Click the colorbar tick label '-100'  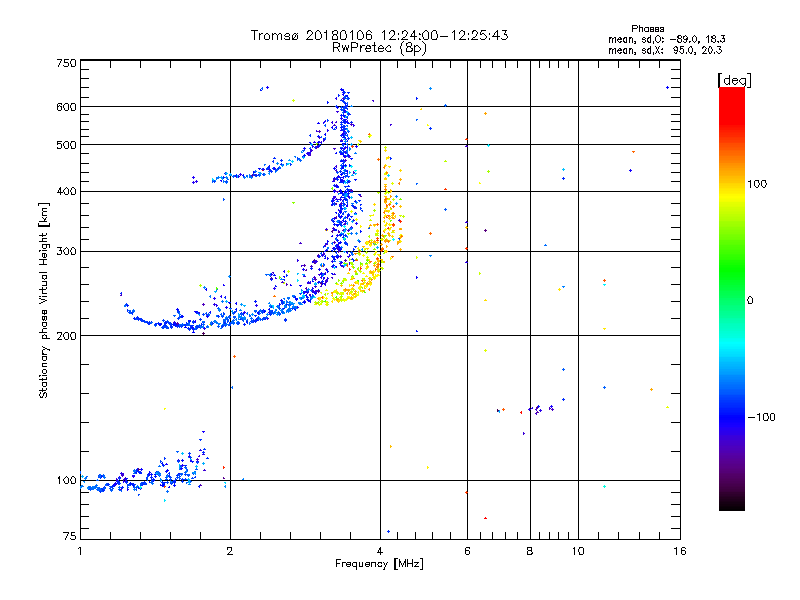[x=761, y=417]
